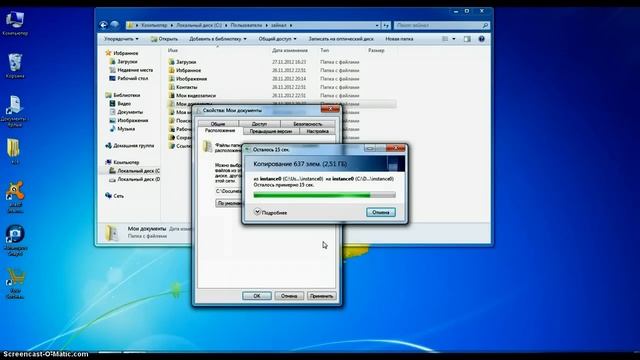This screenshot has width=640, height=360.
Task: Select the Изображения folder in file list
Action: [x=191, y=79]
